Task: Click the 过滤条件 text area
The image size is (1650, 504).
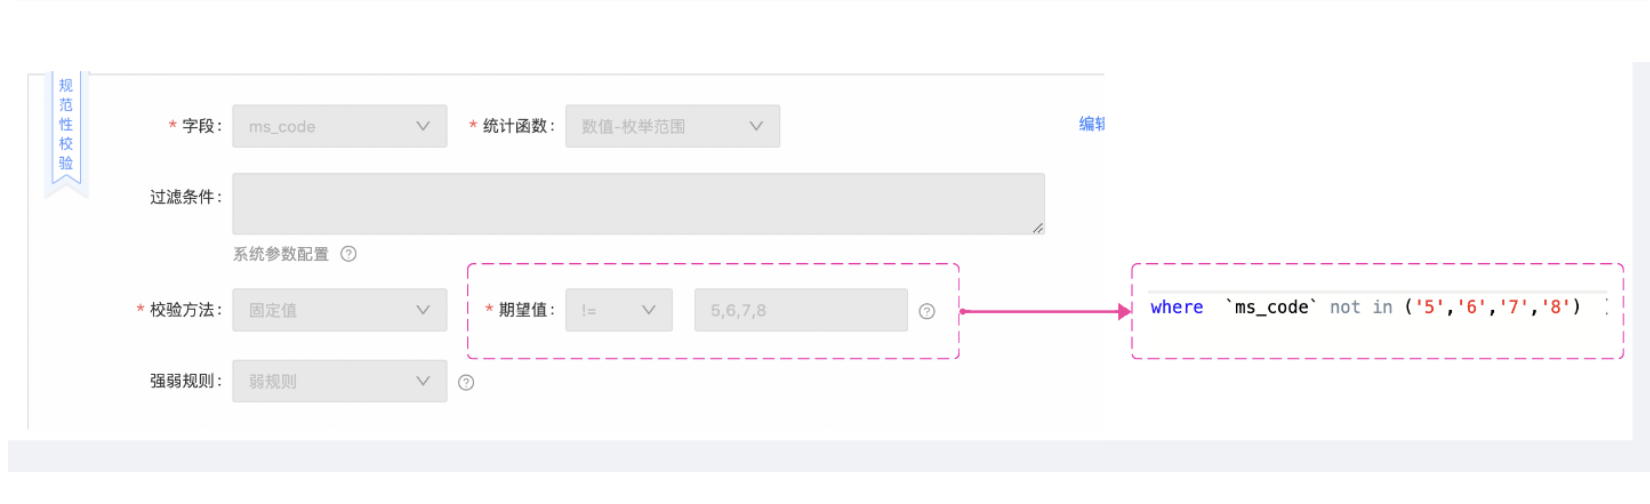Action: click(639, 204)
